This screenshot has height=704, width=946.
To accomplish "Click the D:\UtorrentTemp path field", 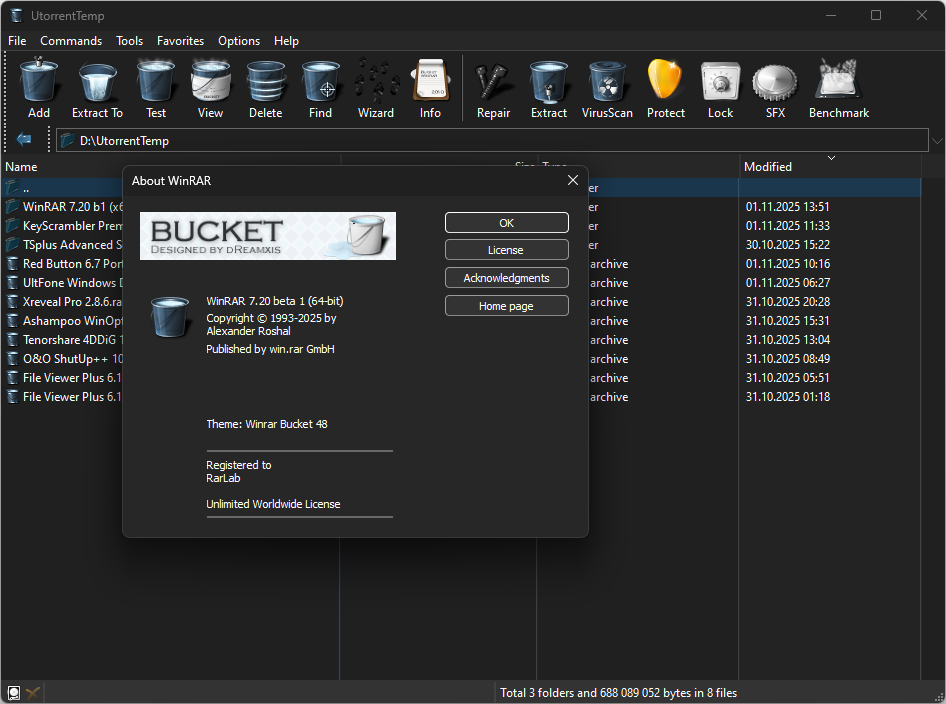I will click(492, 141).
